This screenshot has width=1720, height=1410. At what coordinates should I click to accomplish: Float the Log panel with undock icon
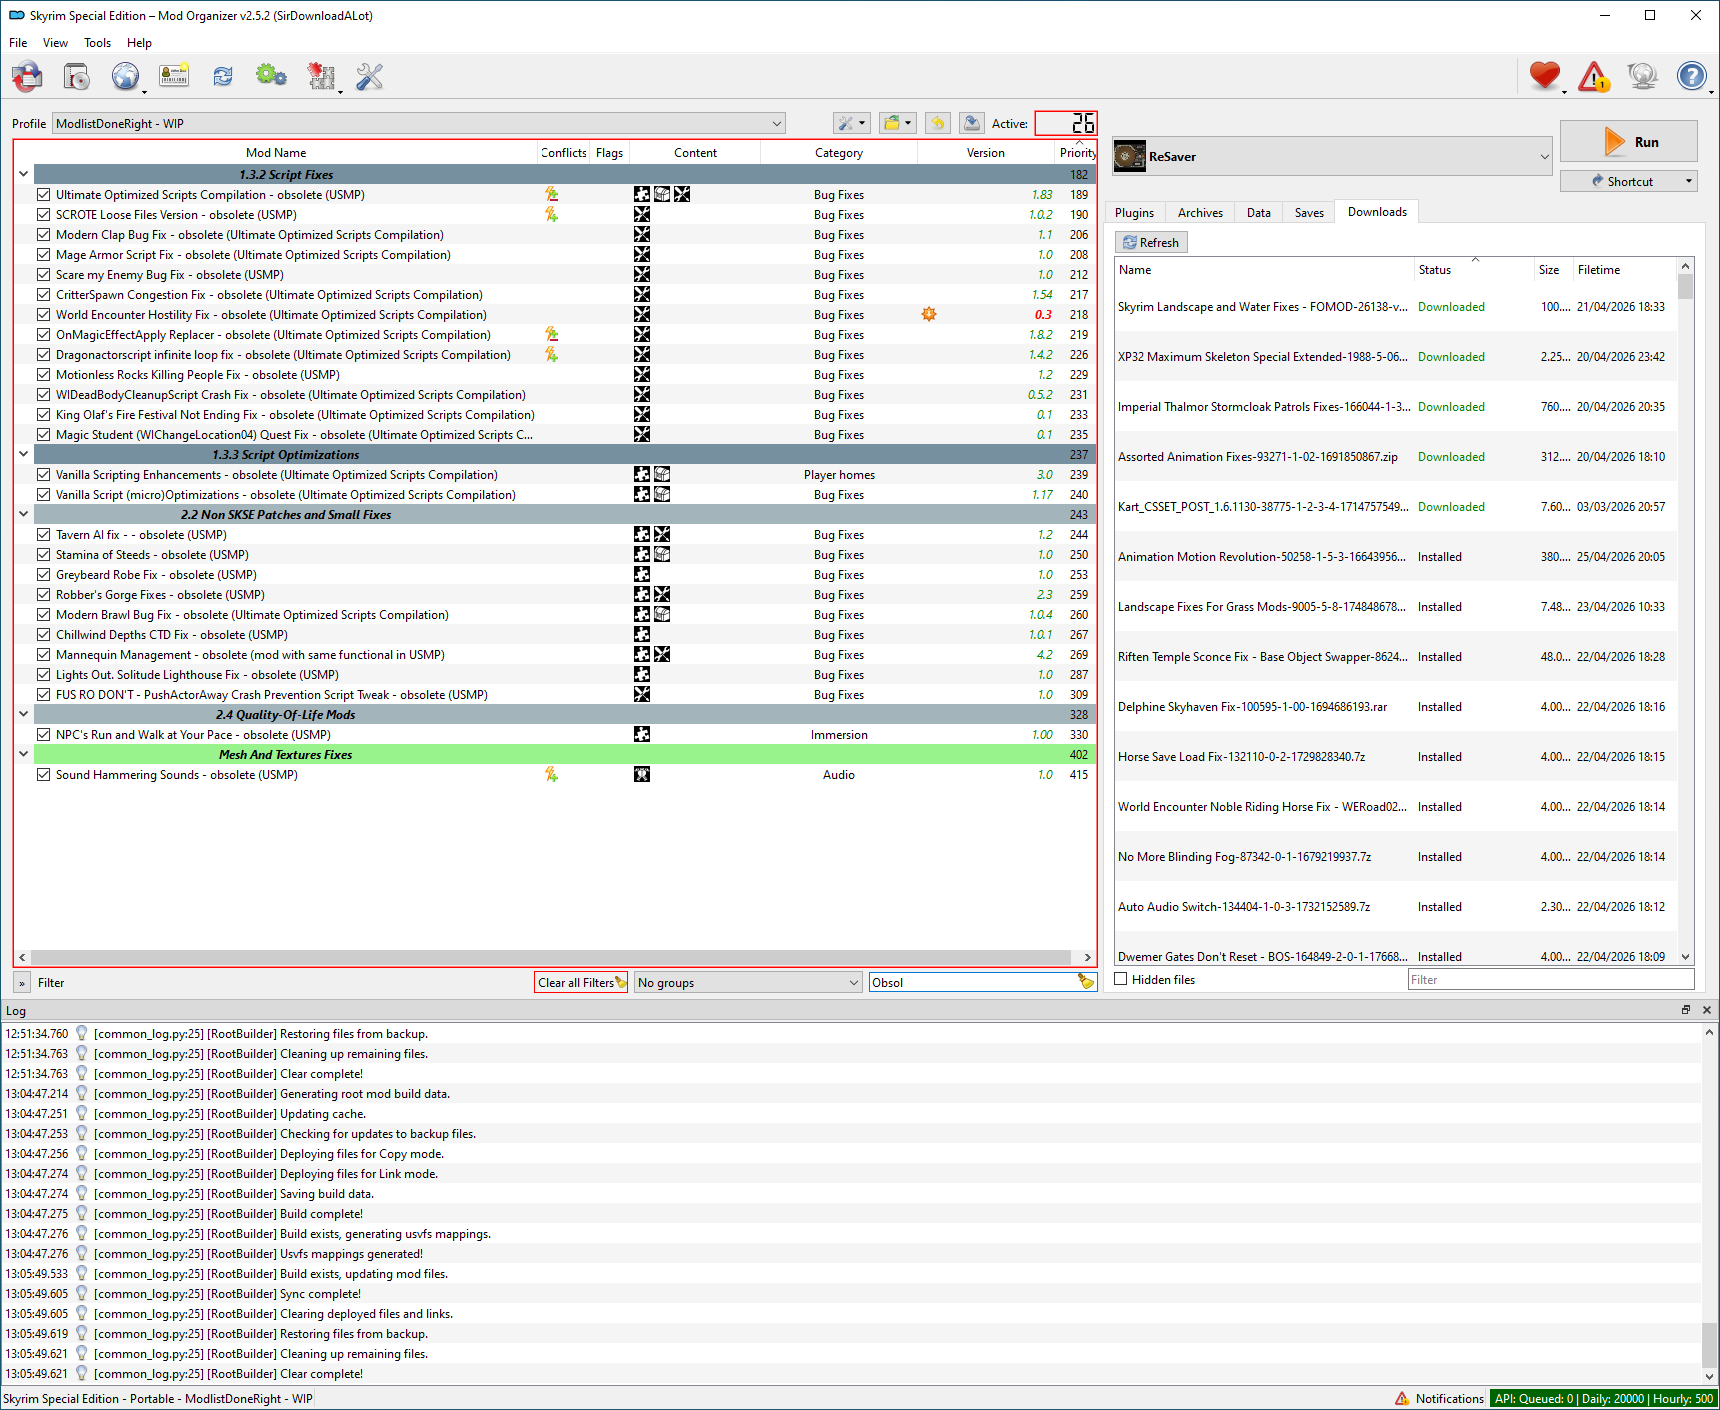(1686, 1010)
